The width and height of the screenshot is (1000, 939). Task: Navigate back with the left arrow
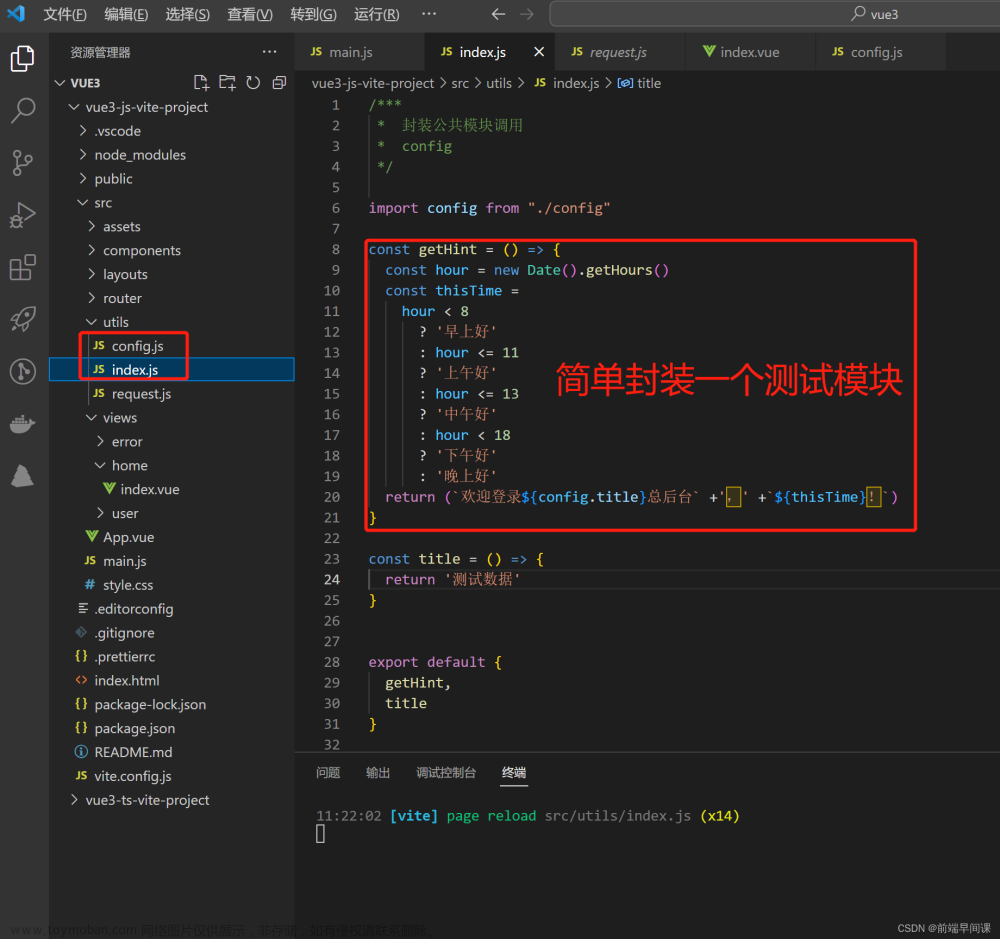498,14
